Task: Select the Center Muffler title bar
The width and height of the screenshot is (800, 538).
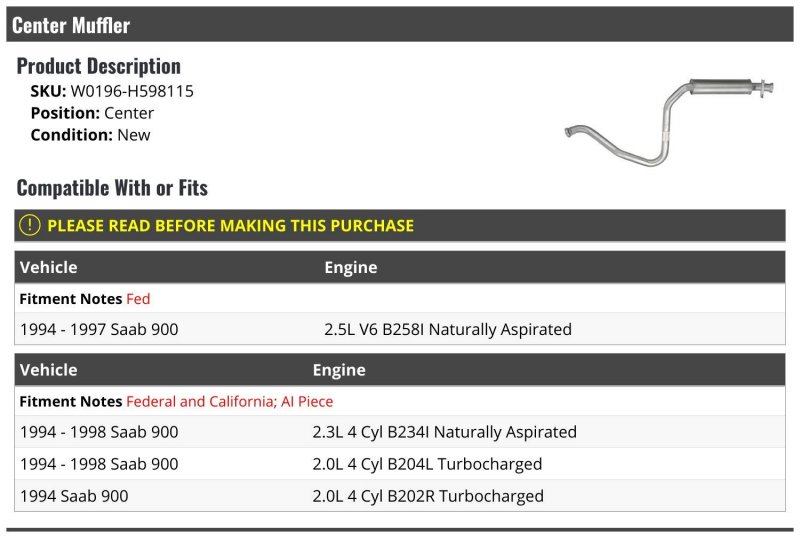Action: pyautogui.click(x=400, y=25)
